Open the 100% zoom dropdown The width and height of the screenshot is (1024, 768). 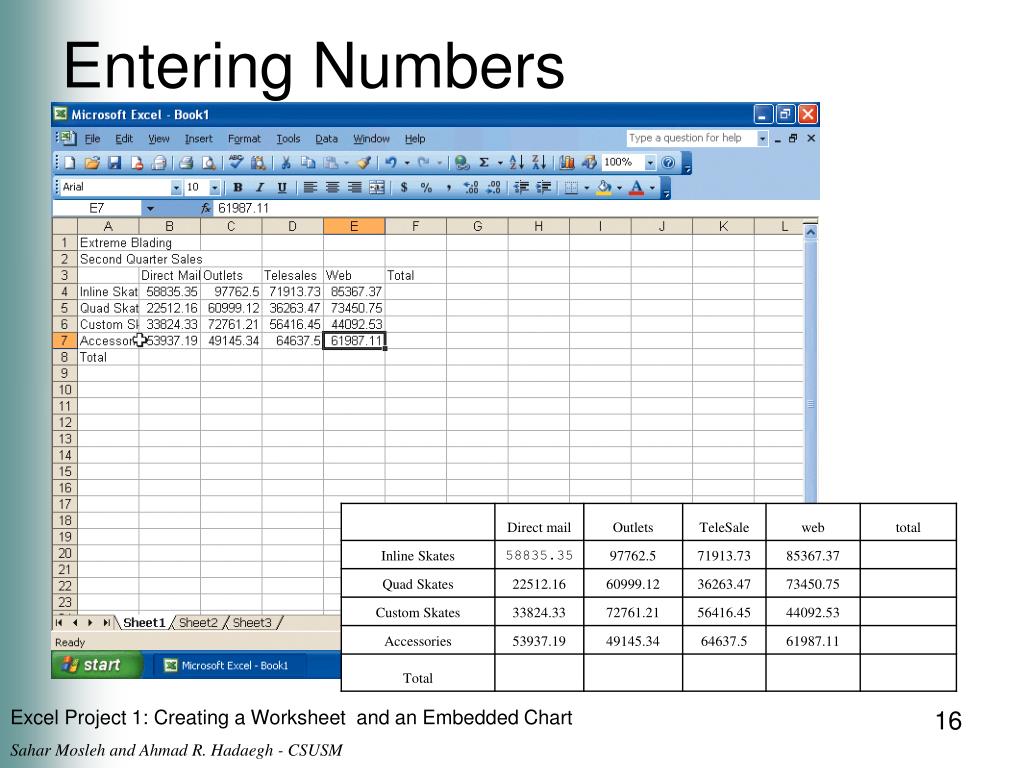(650, 163)
